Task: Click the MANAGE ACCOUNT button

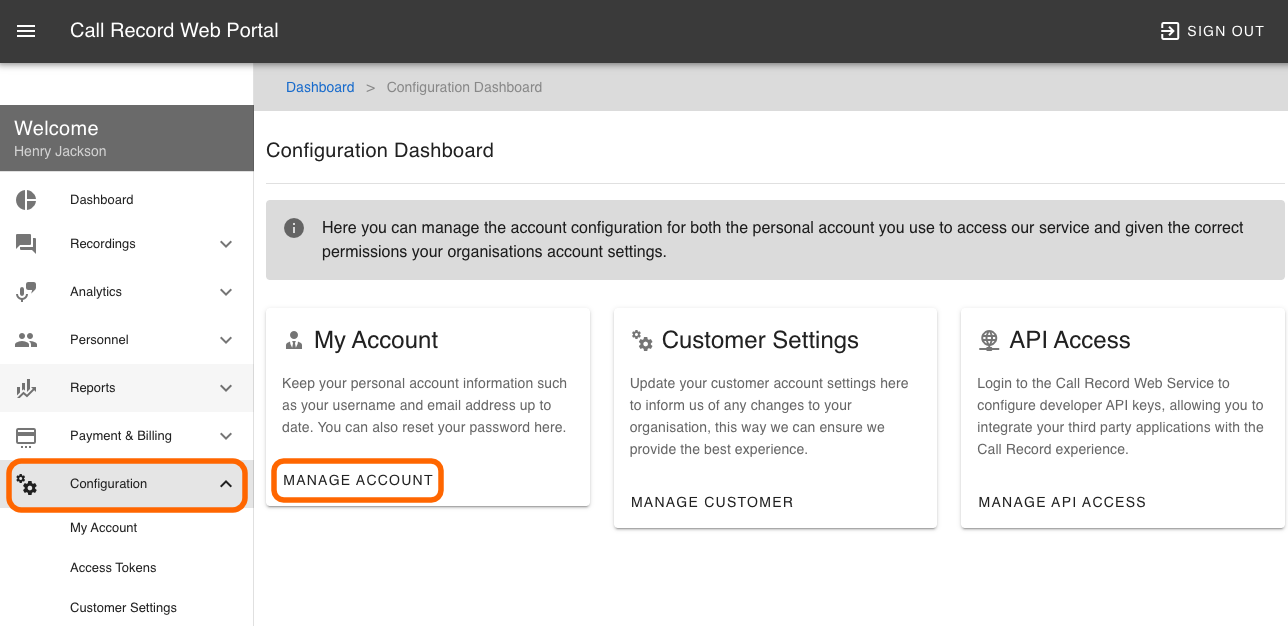Action: [x=358, y=480]
